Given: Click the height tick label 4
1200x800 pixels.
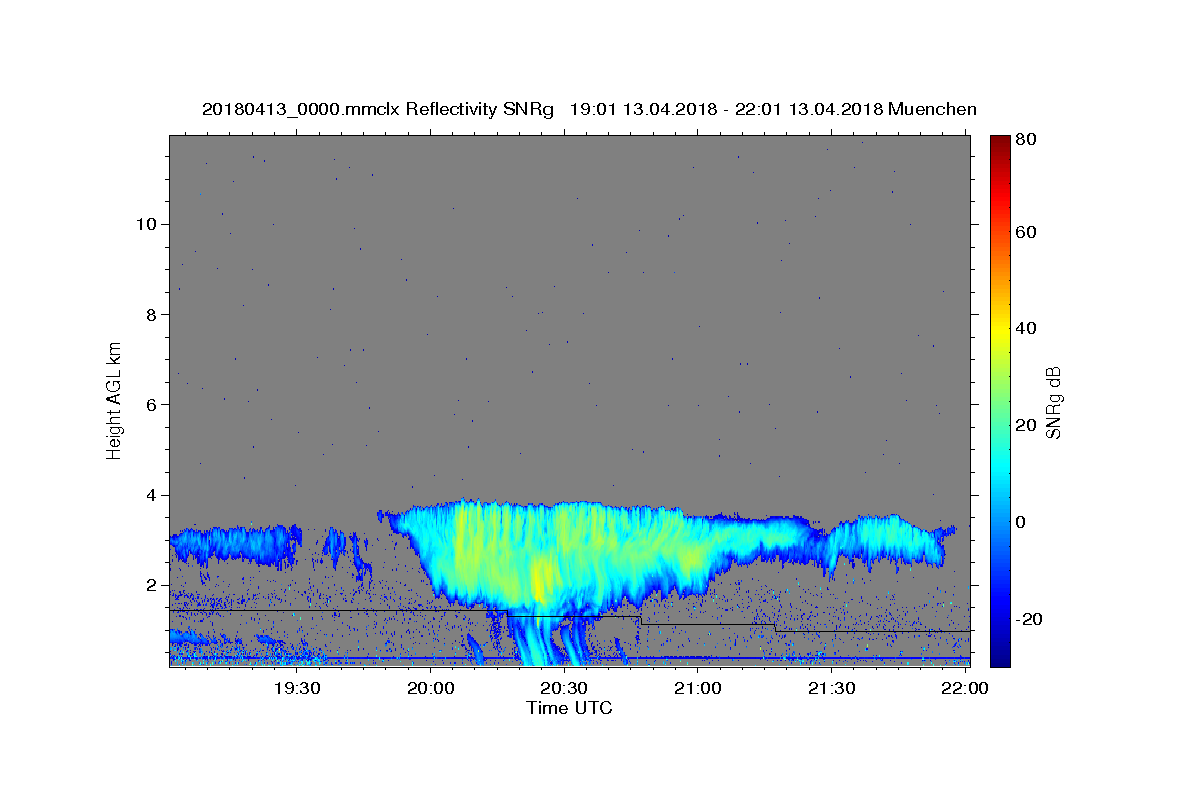Looking at the screenshot, I should (x=152, y=495).
